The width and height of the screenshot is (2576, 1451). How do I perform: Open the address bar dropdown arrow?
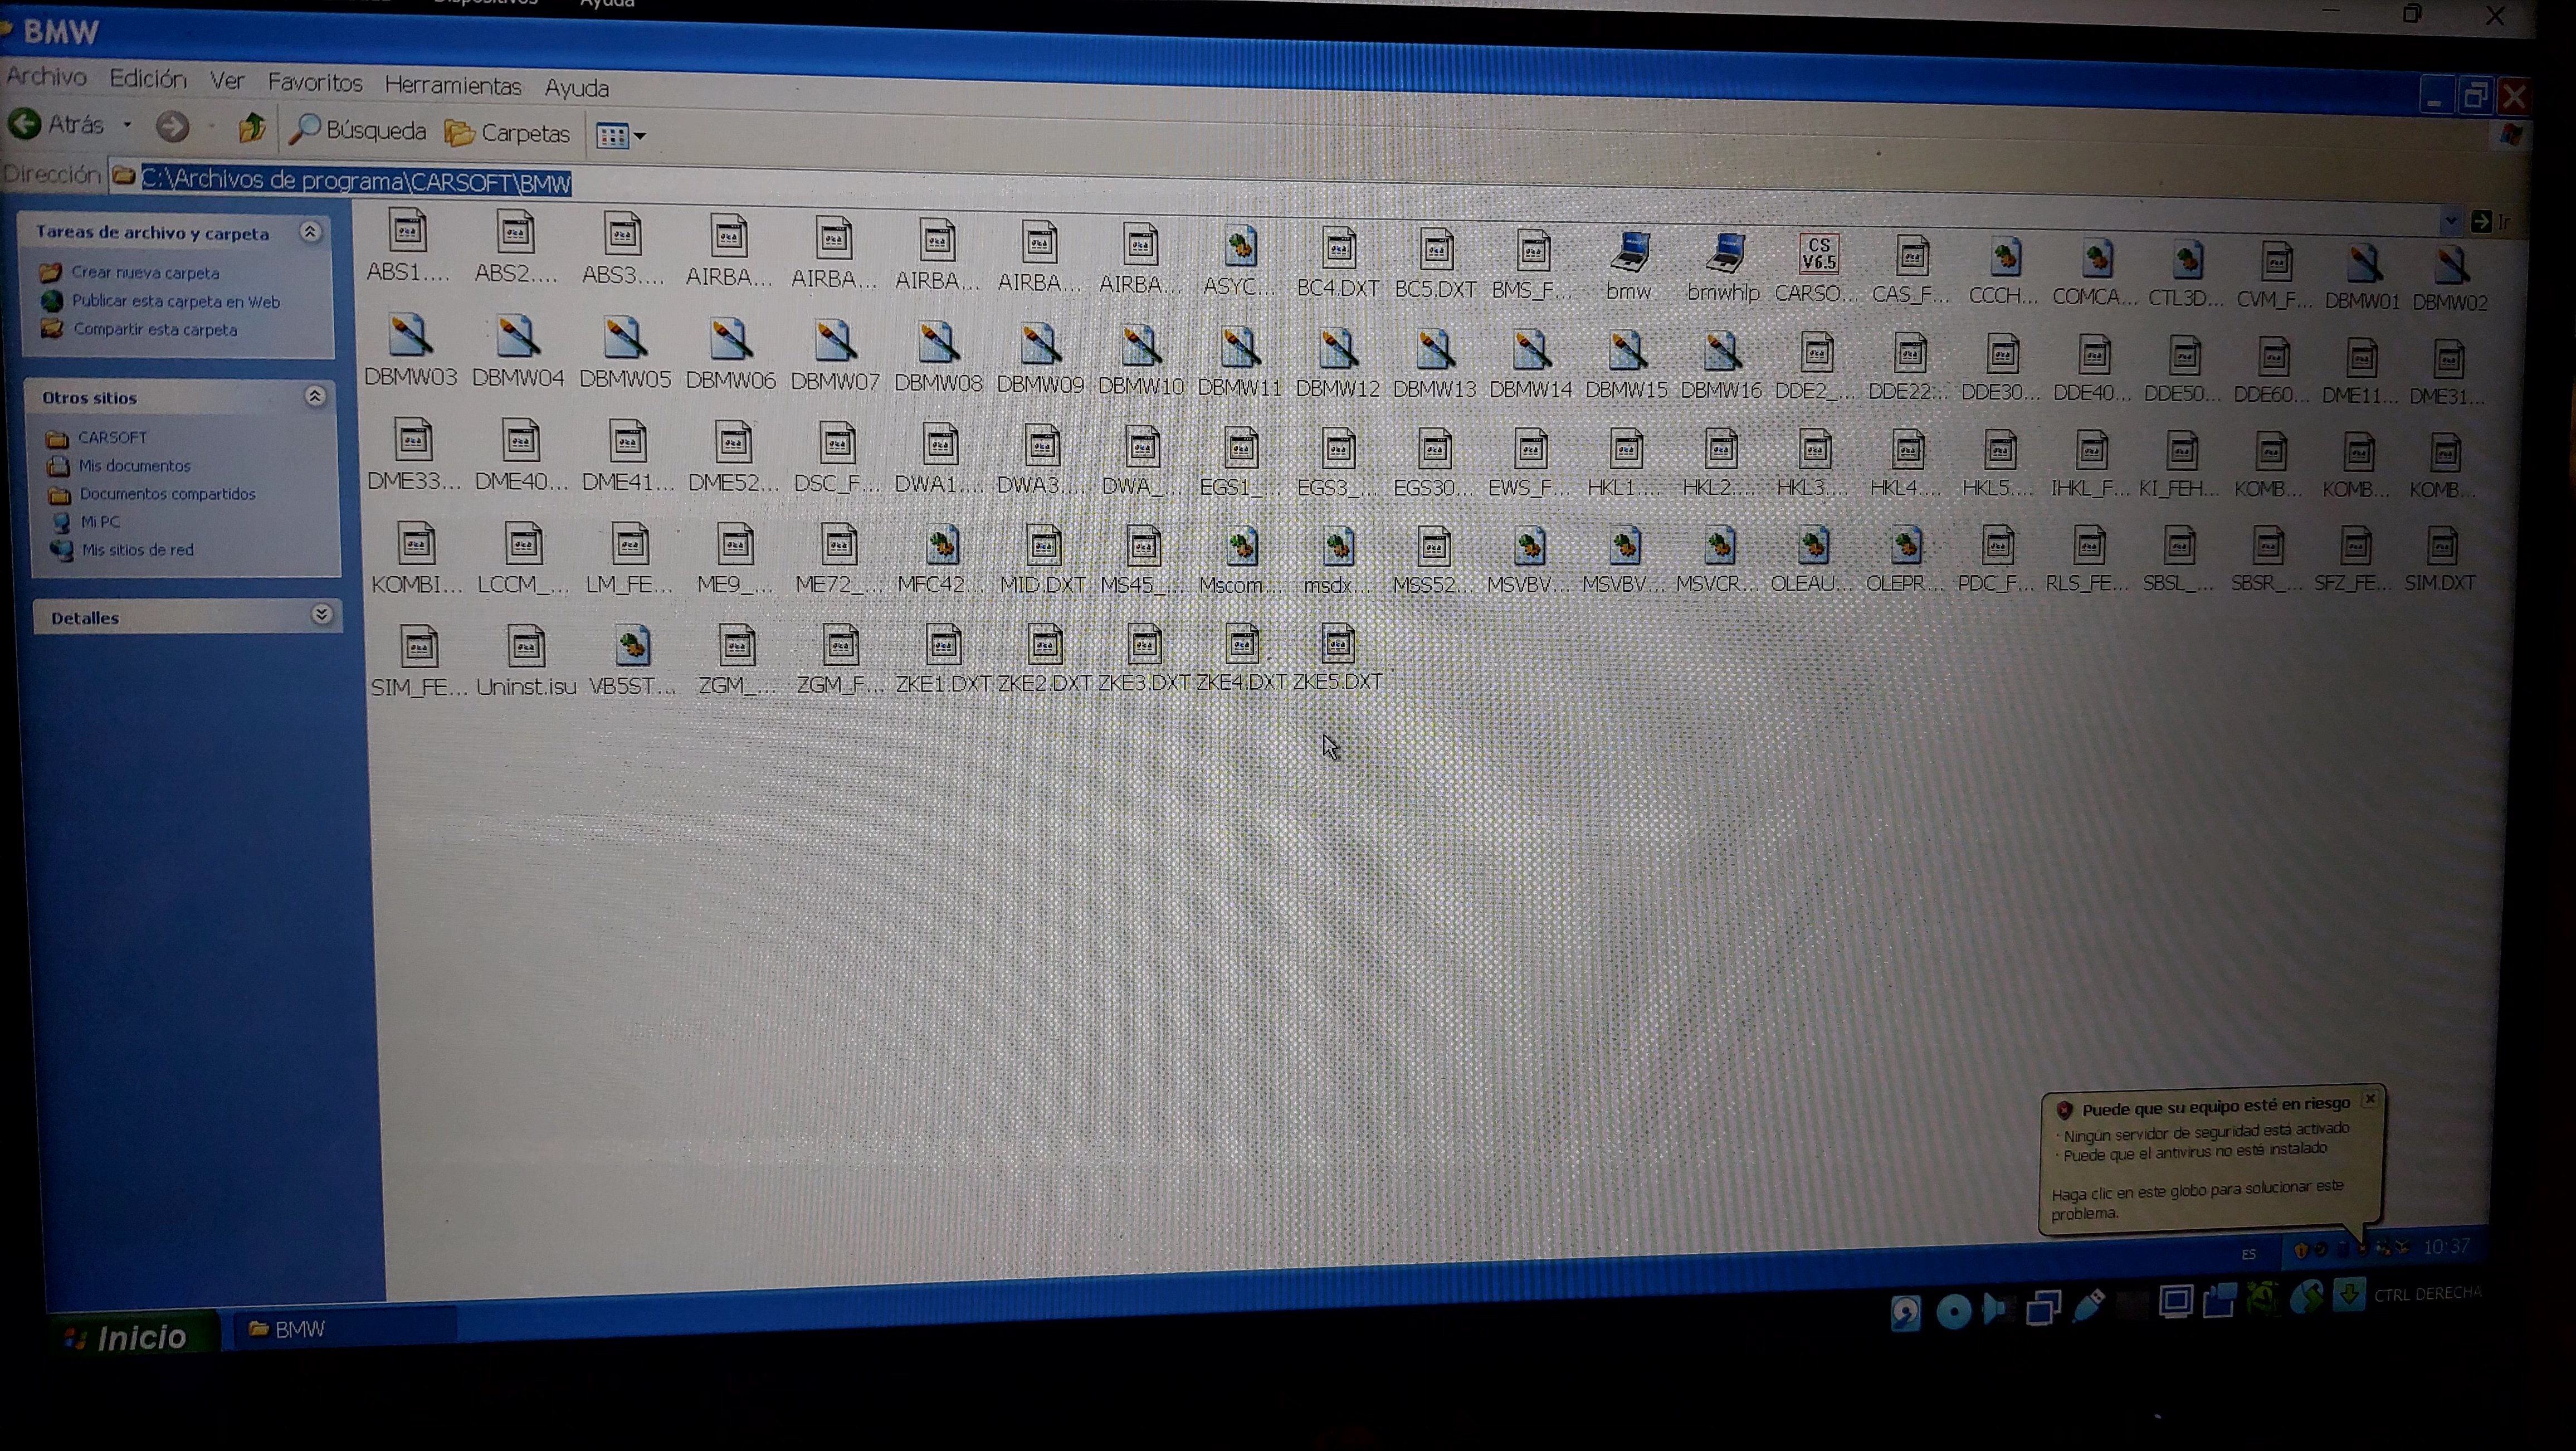point(2450,220)
